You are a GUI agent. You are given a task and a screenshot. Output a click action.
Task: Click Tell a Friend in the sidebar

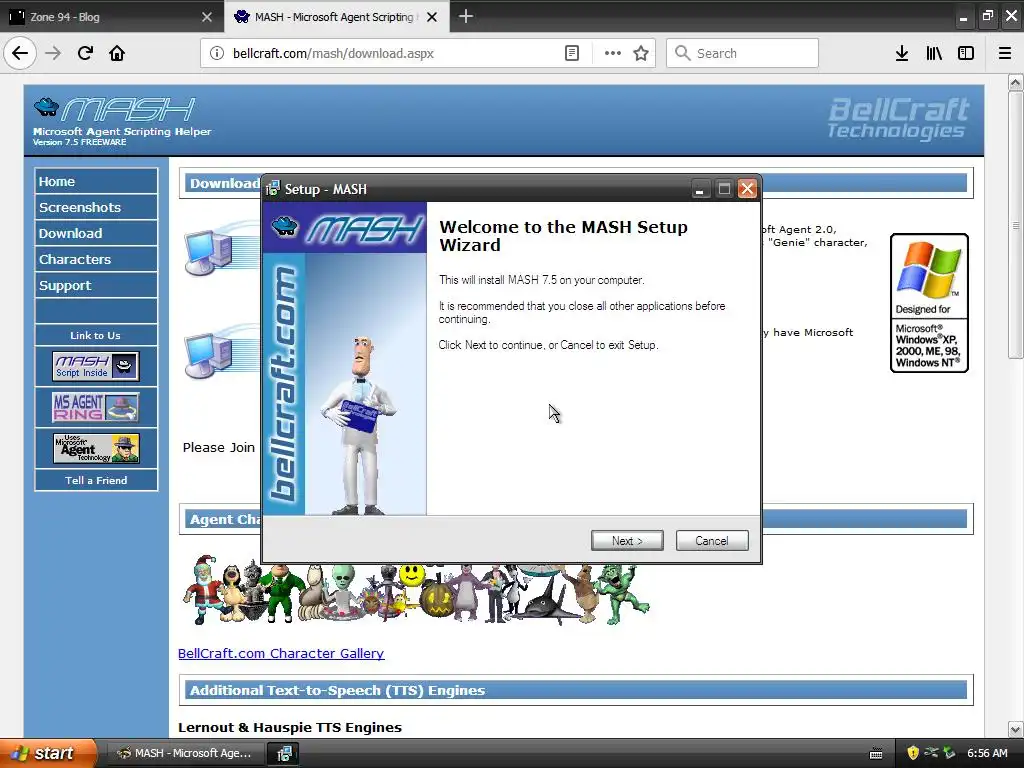(x=96, y=480)
